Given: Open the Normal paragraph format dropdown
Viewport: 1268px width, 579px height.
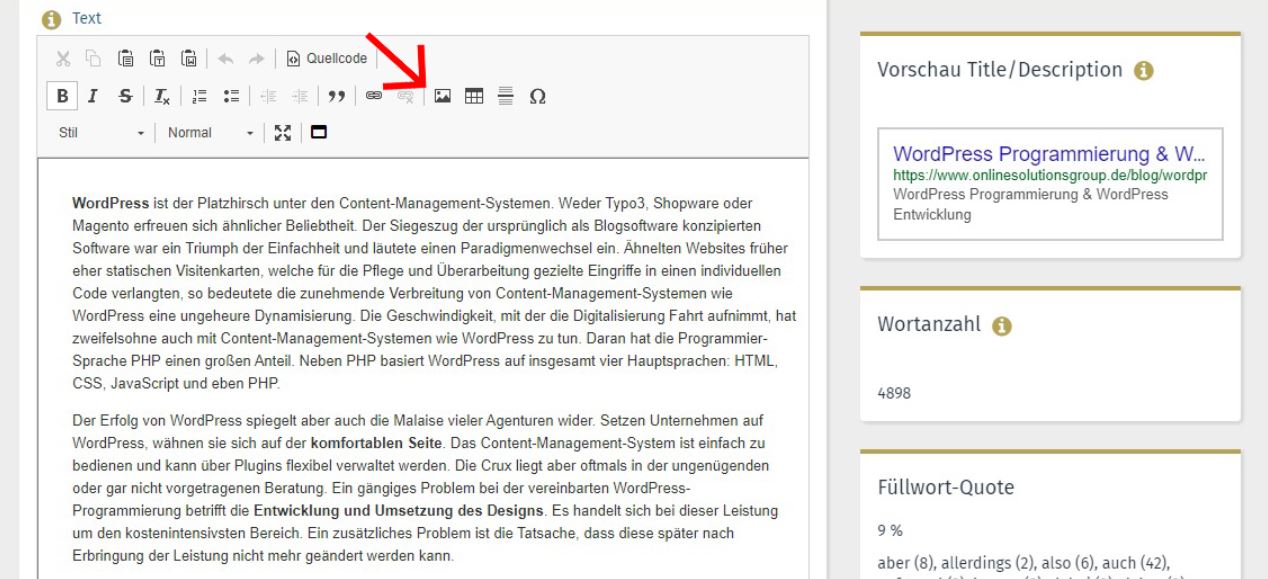Looking at the screenshot, I should click(208, 132).
